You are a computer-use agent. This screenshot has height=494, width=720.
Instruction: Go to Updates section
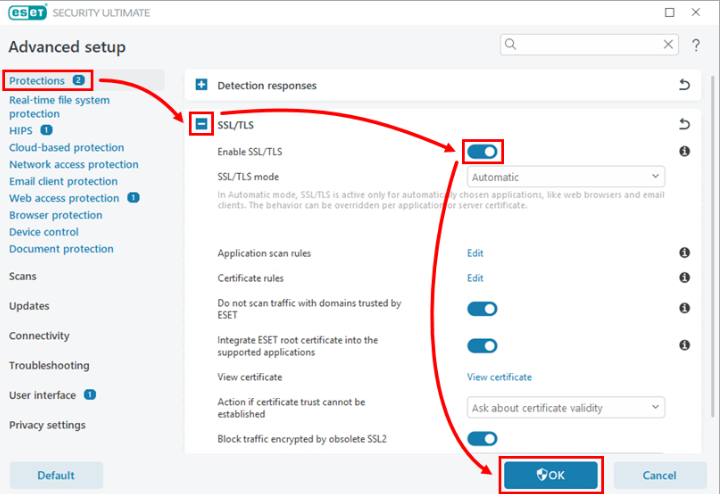click(29, 306)
